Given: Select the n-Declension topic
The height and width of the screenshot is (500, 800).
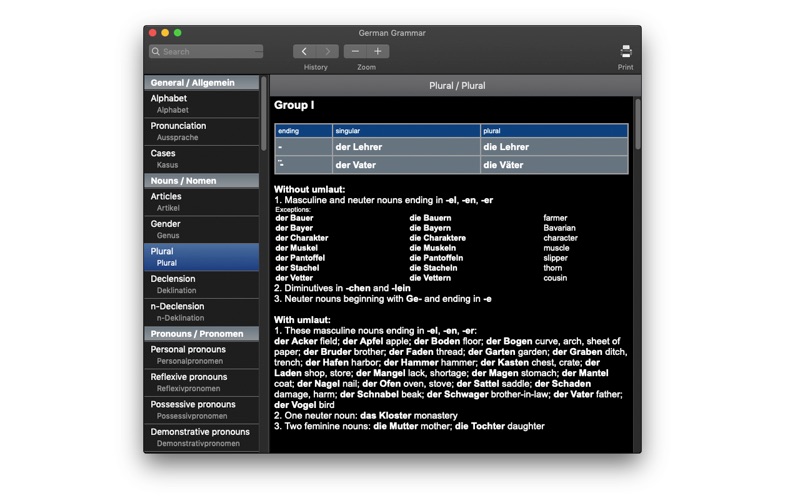Looking at the screenshot, I should coord(202,312).
